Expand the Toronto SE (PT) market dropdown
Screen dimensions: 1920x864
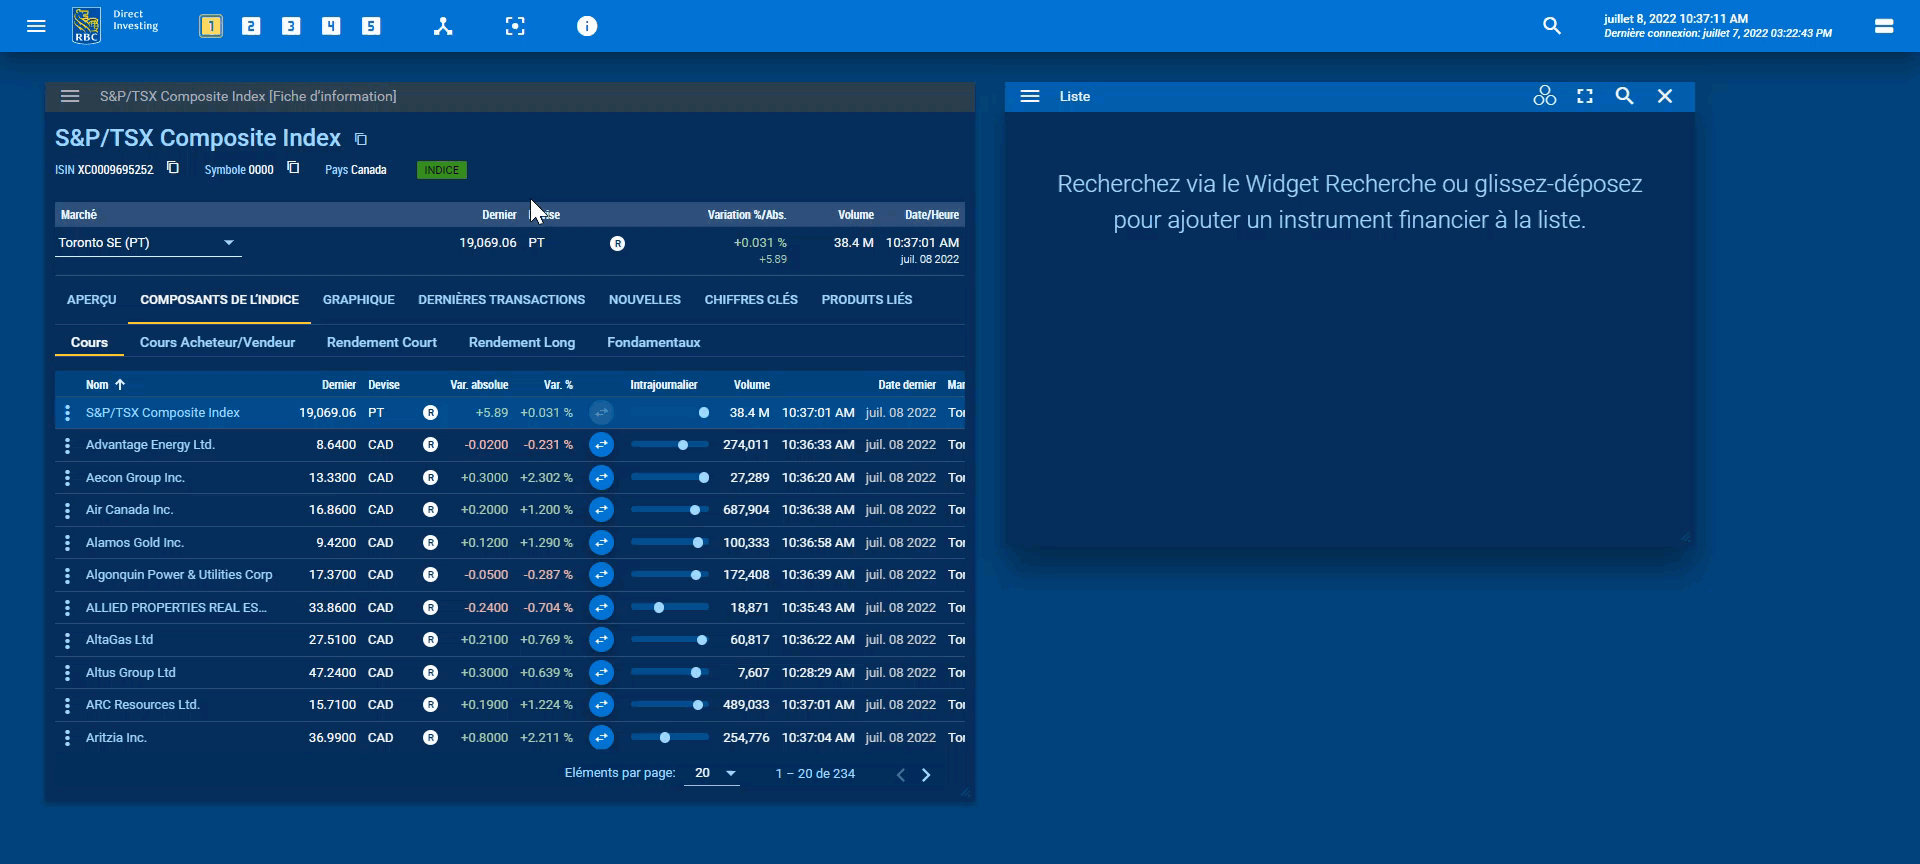point(228,243)
